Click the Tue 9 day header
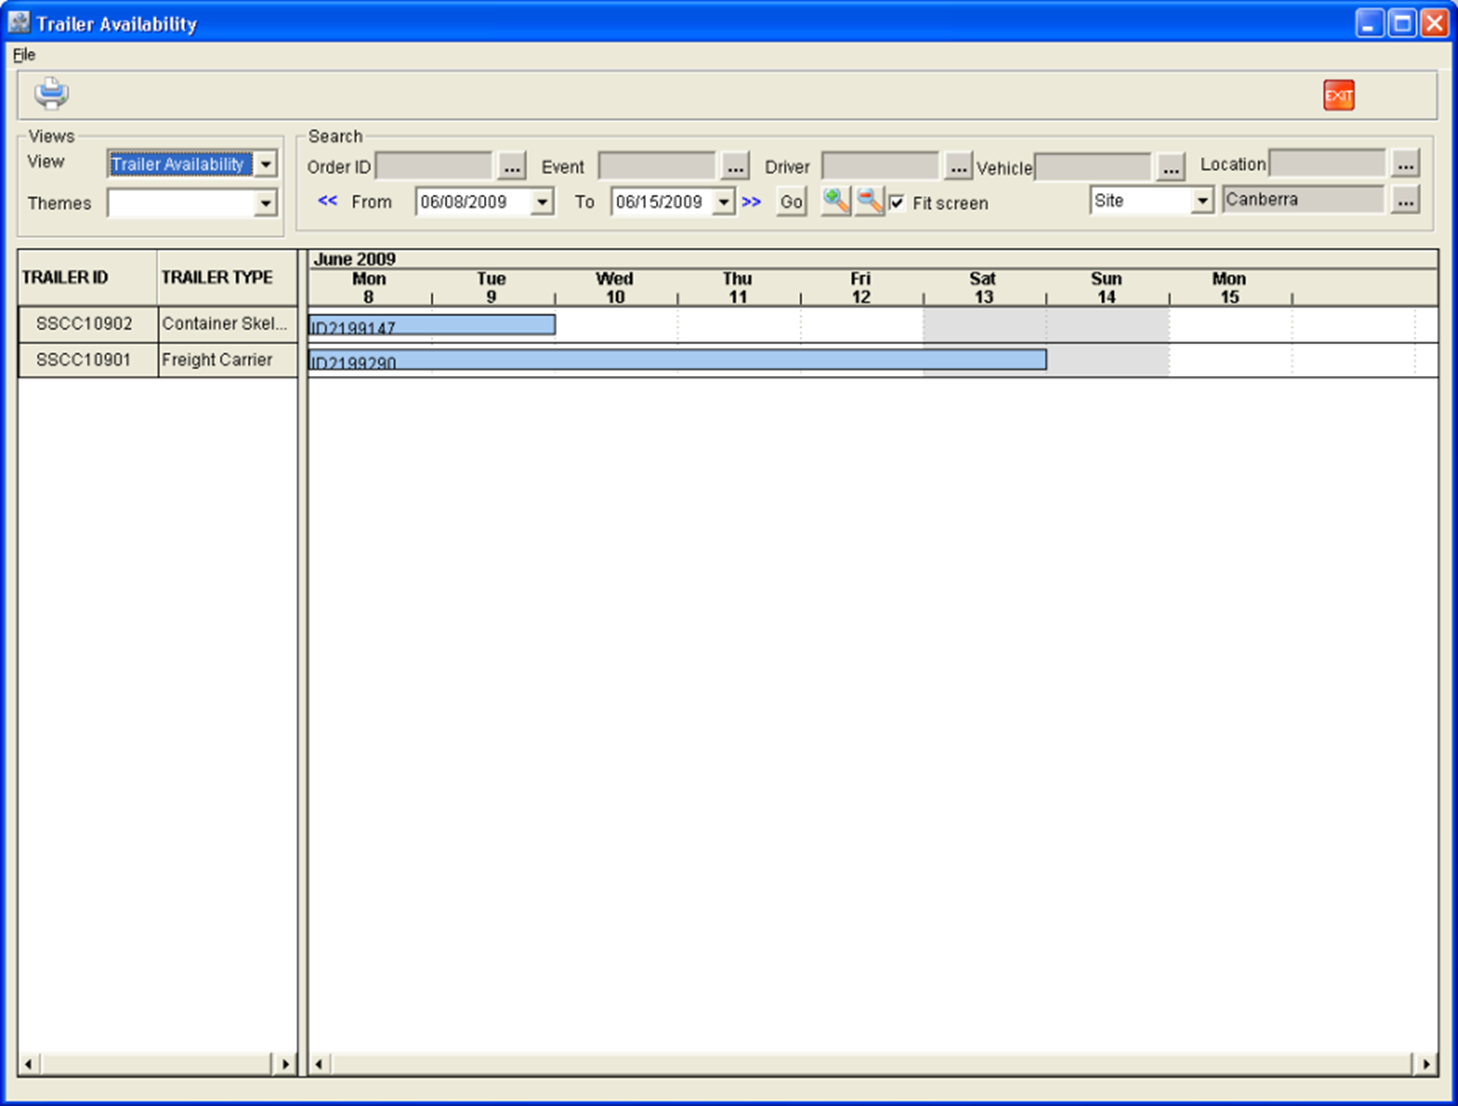 pyautogui.click(x=492, y=288)
